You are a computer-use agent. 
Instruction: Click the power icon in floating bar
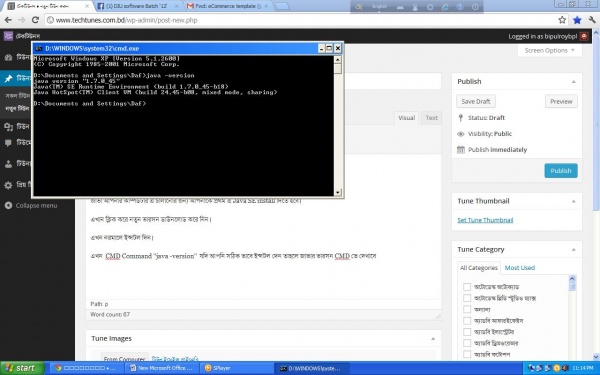point(475,7)
